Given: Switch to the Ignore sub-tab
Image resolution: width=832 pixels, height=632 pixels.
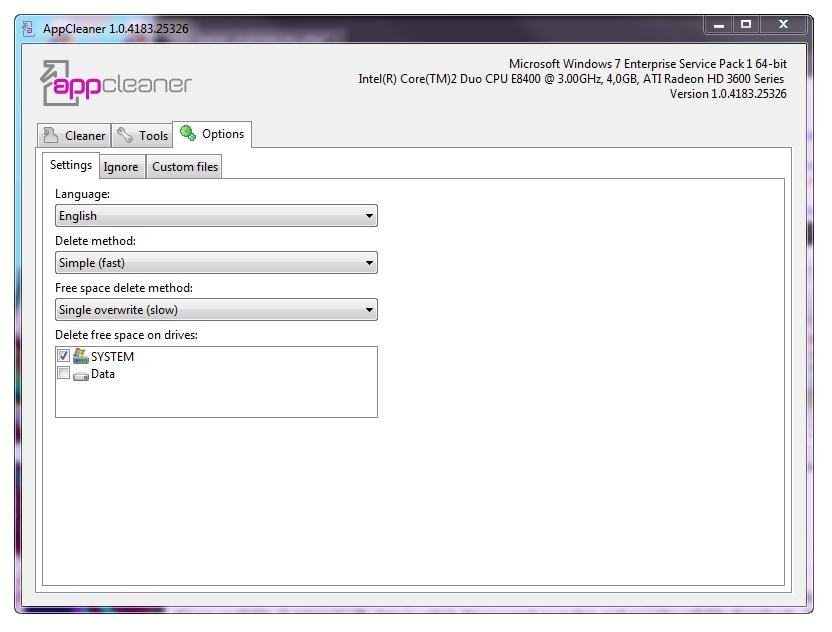Looking at the screenshot, I should pos(121,167).
